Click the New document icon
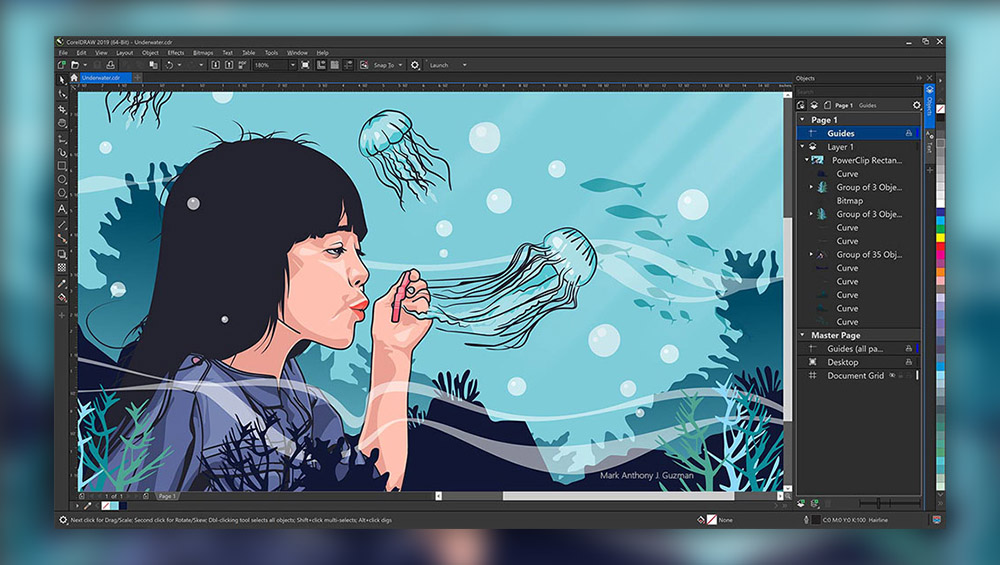The height and width of the screenshot is (565, 1000). [x=62, y=65]
